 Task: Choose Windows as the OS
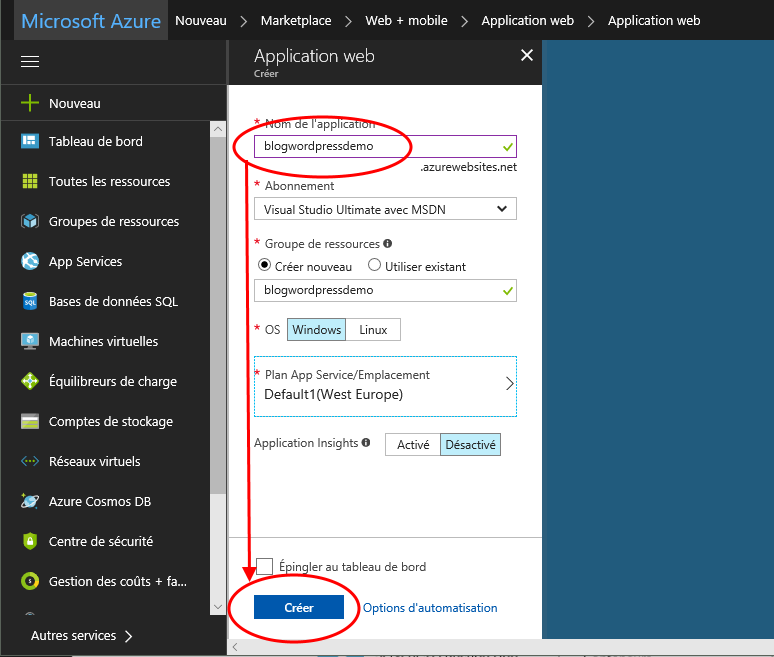(x=316, y=330)
